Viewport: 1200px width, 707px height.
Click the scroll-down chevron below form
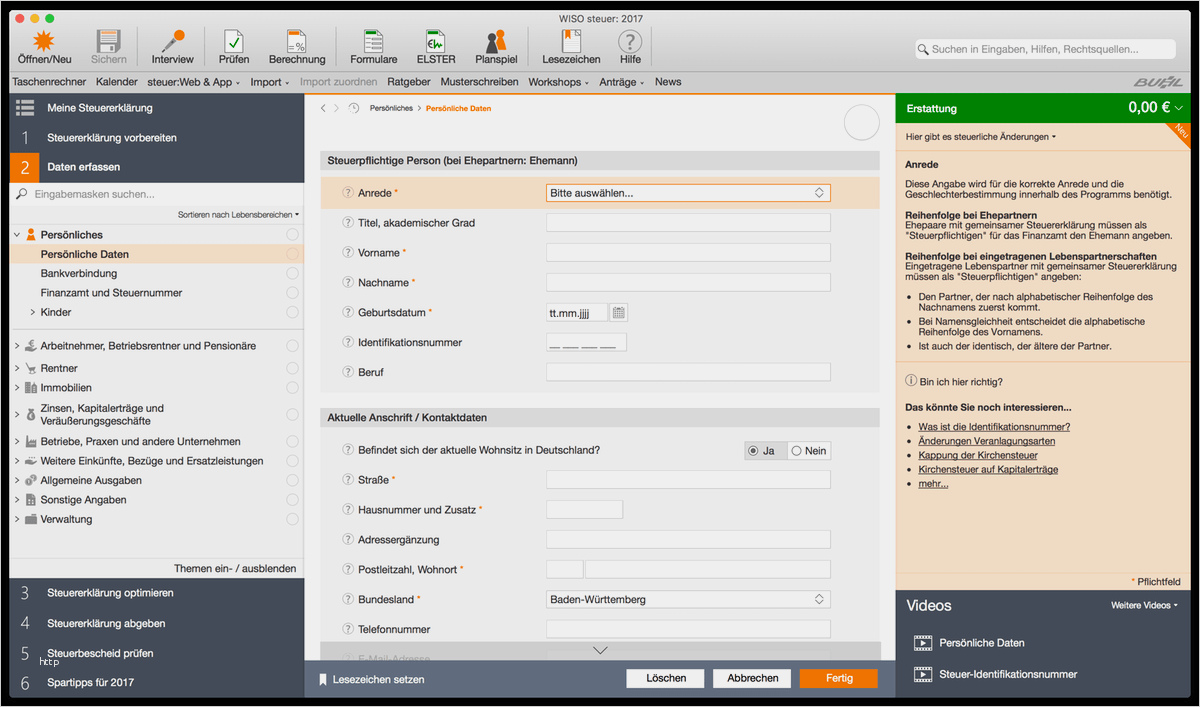click(x=600, y=650)
